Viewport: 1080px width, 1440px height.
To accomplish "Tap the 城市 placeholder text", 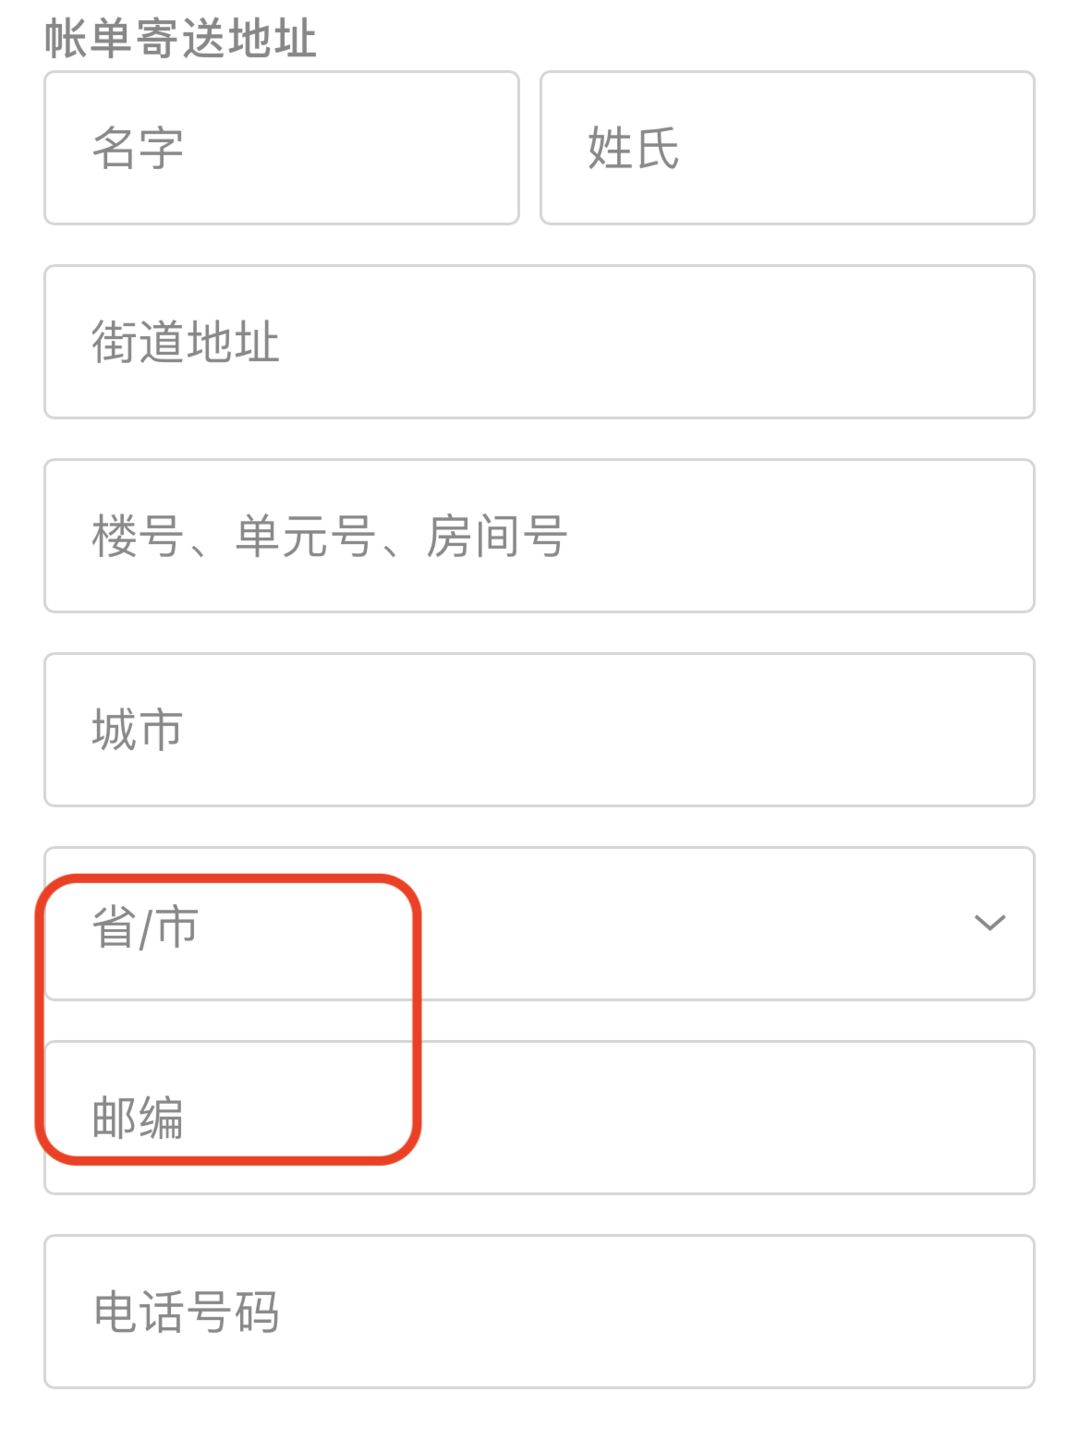I will point(137,730).
